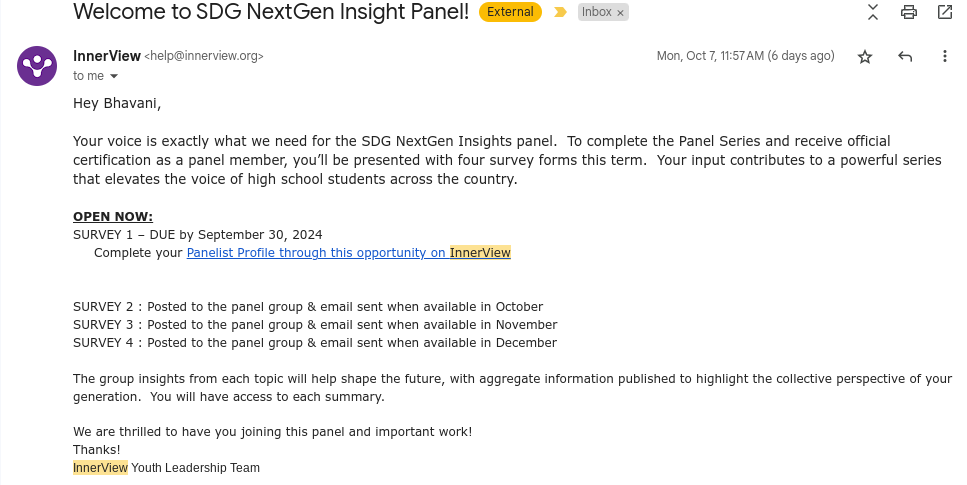
Task: Click the InnerView sender avatar
Action: click(x=37, y=66)
